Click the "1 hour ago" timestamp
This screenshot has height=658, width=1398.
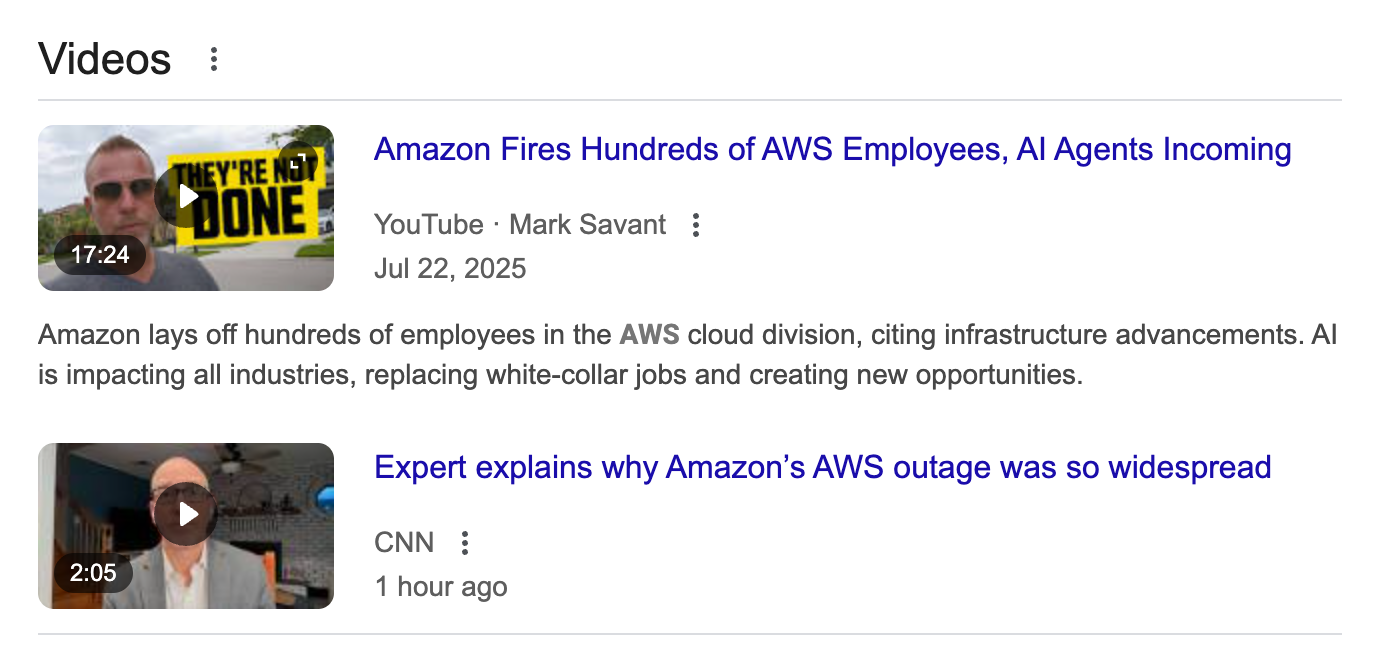(x=441, y=587)
